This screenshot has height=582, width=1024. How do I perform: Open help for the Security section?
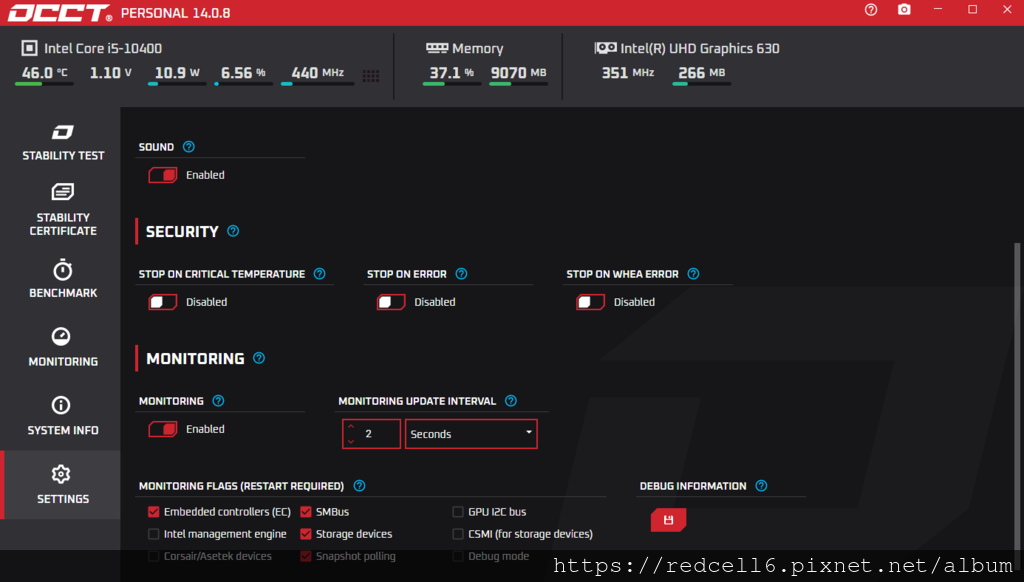(x=233, y=231)
